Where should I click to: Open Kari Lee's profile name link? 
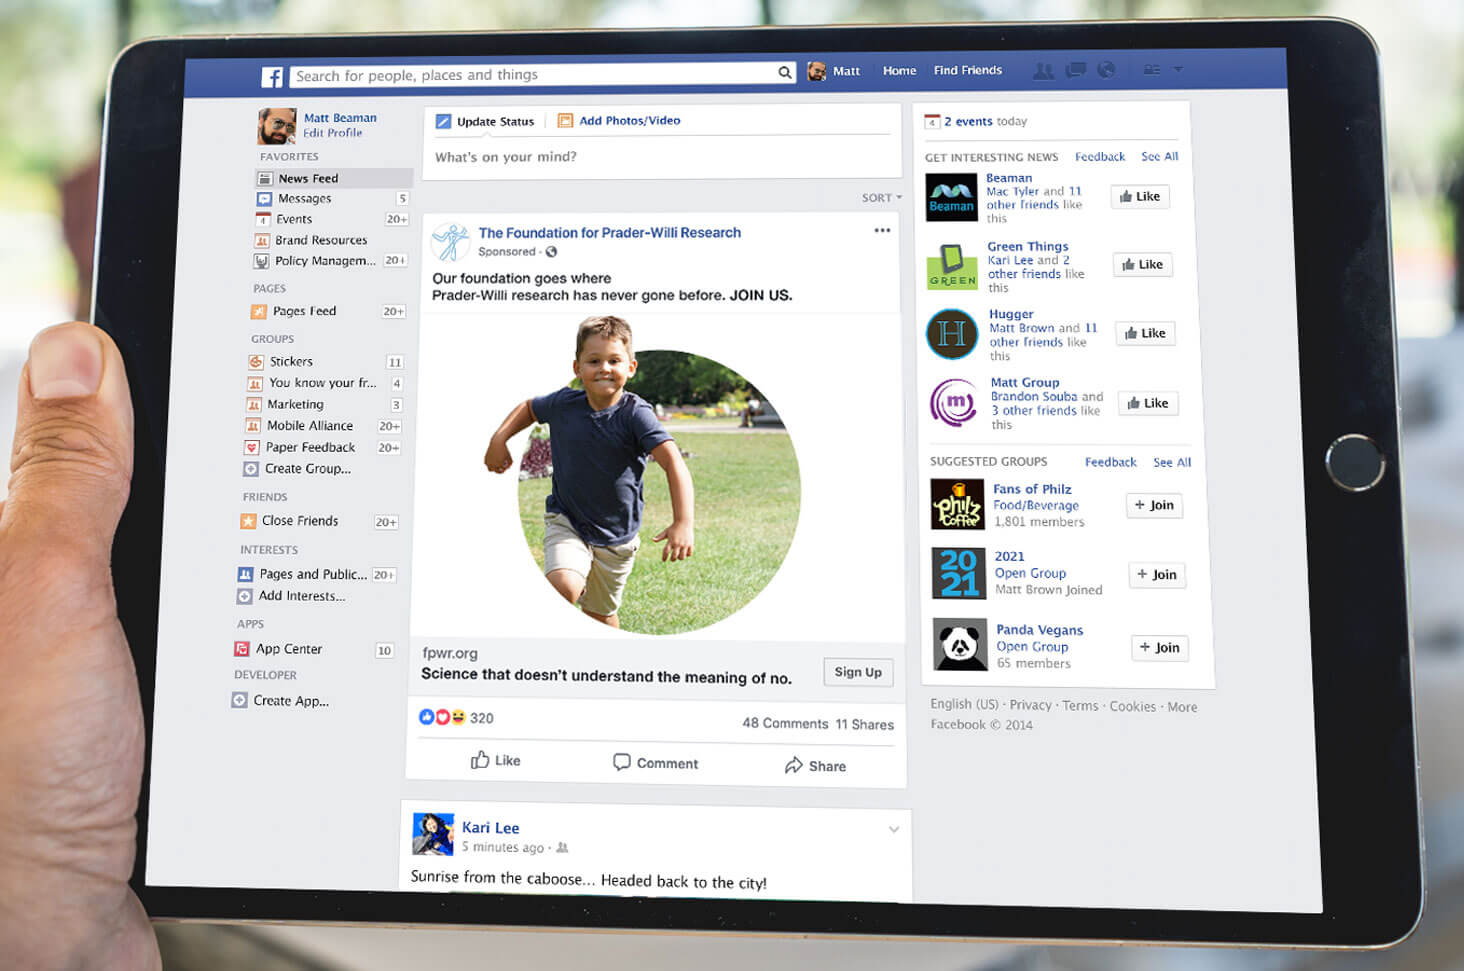click(x=490, y=828)
